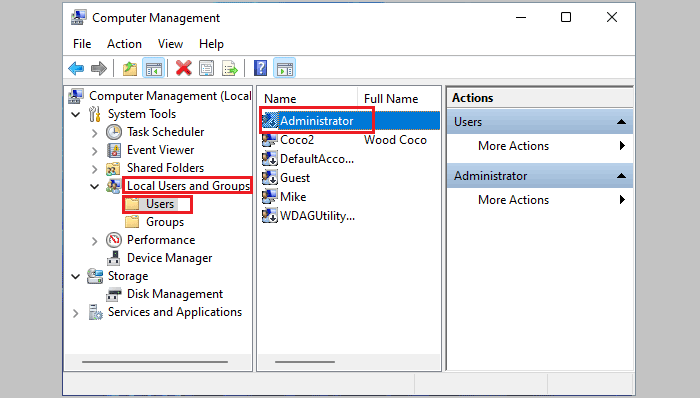Click the Guest user account icon

coord(269,178)
